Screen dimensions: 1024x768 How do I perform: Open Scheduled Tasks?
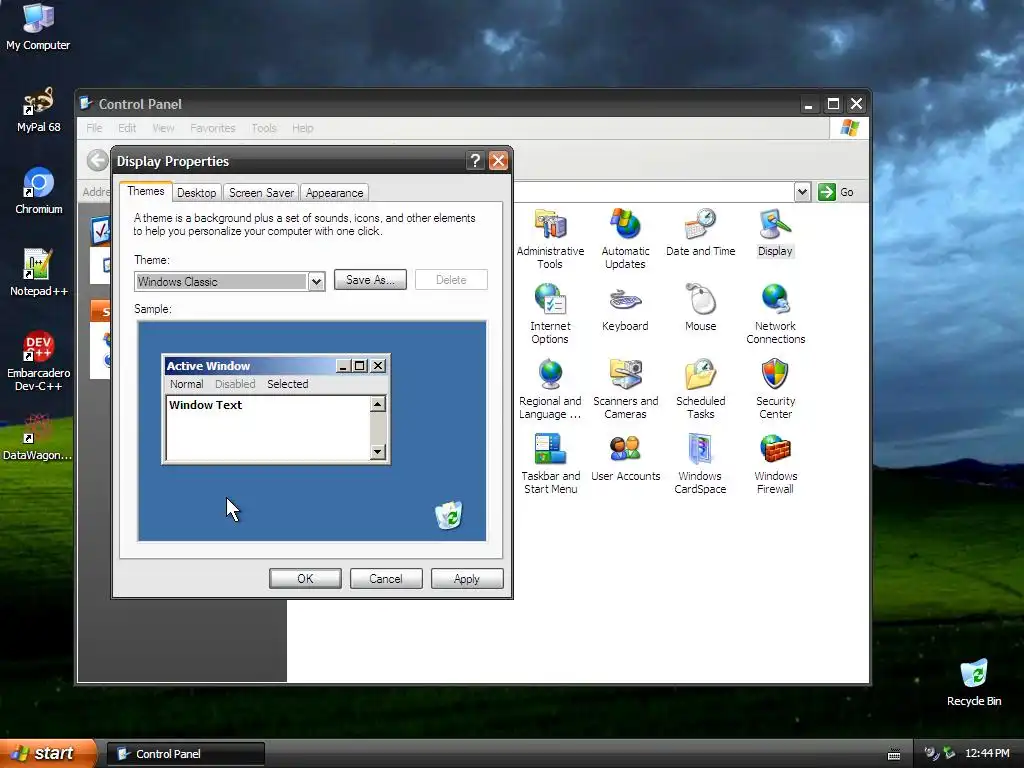(x=700, y=389)
